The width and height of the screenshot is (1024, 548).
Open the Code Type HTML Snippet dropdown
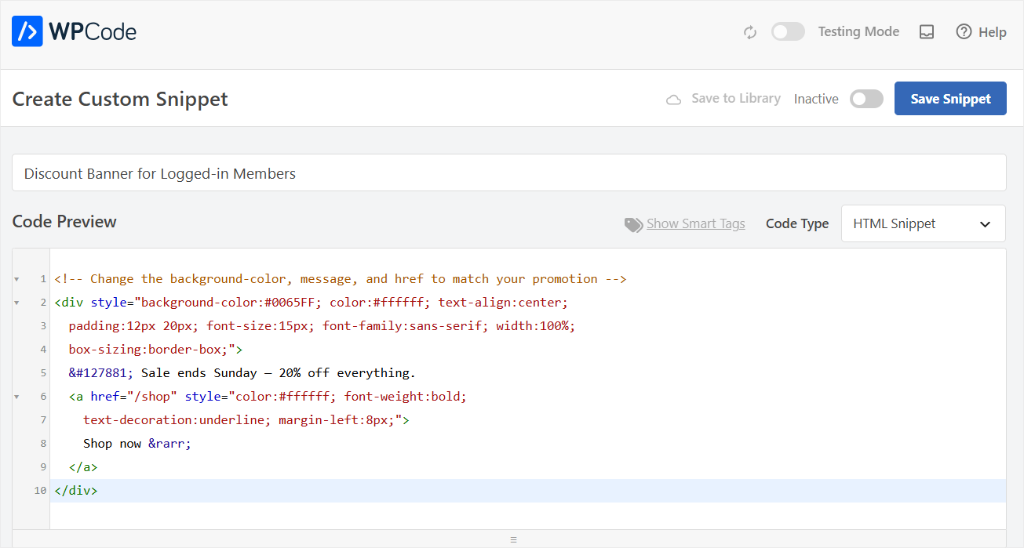click(x=923, y=223)
